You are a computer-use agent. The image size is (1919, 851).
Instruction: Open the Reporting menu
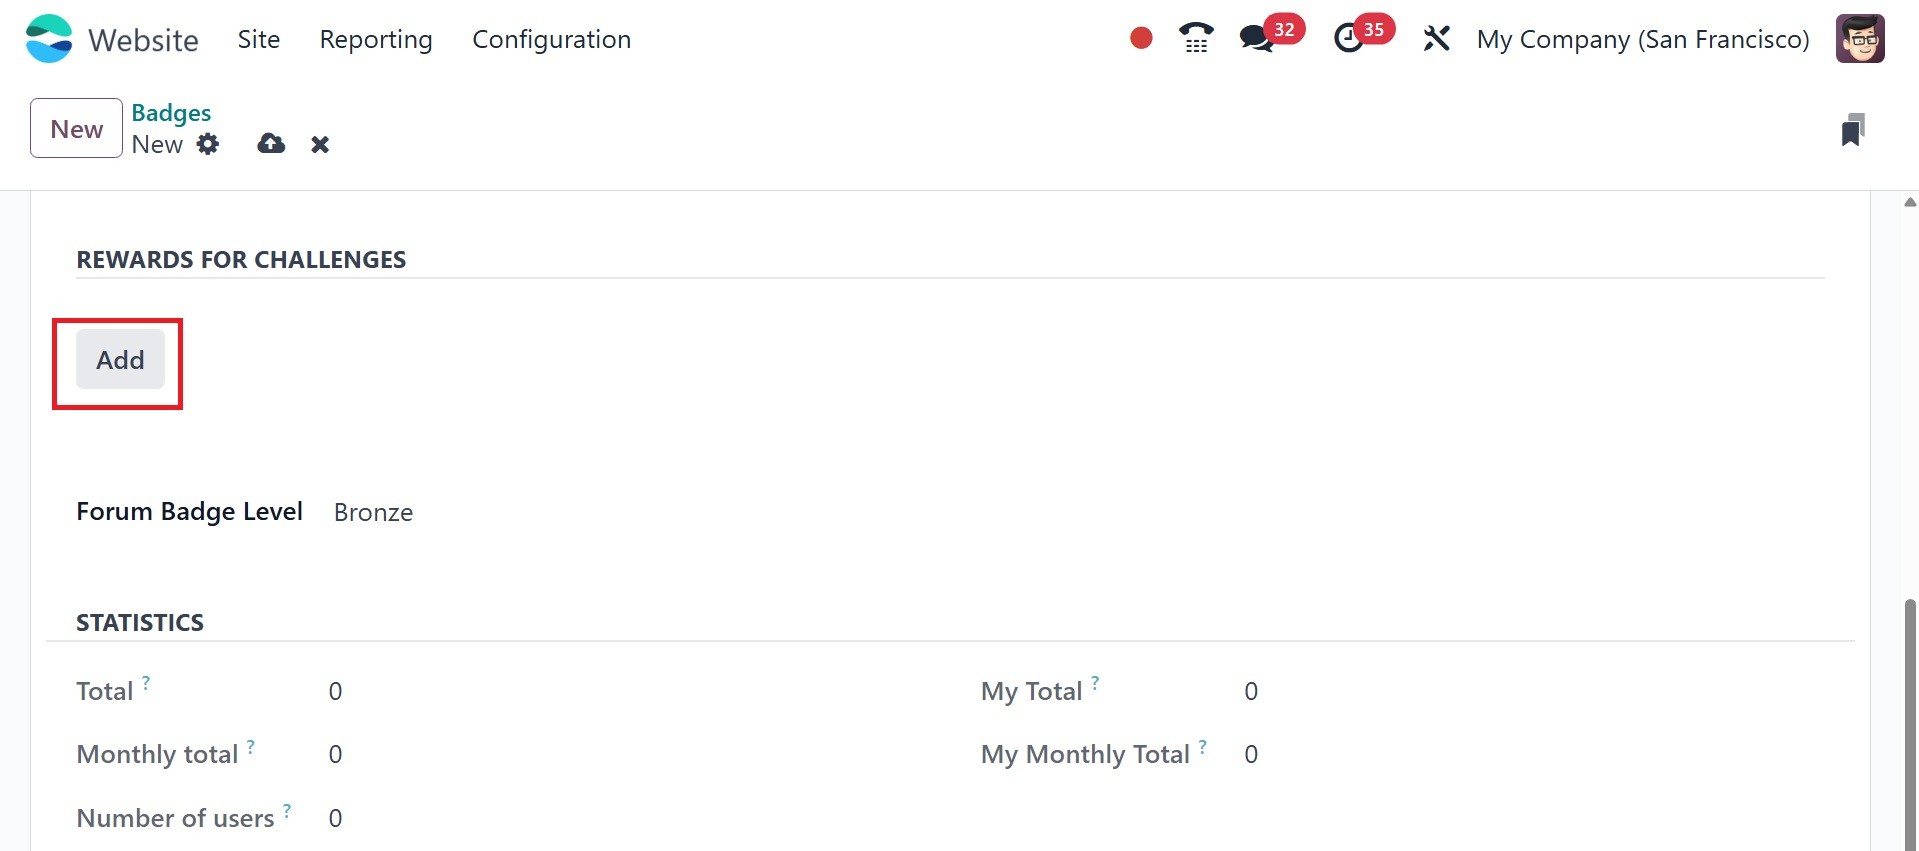coord(376,39)
